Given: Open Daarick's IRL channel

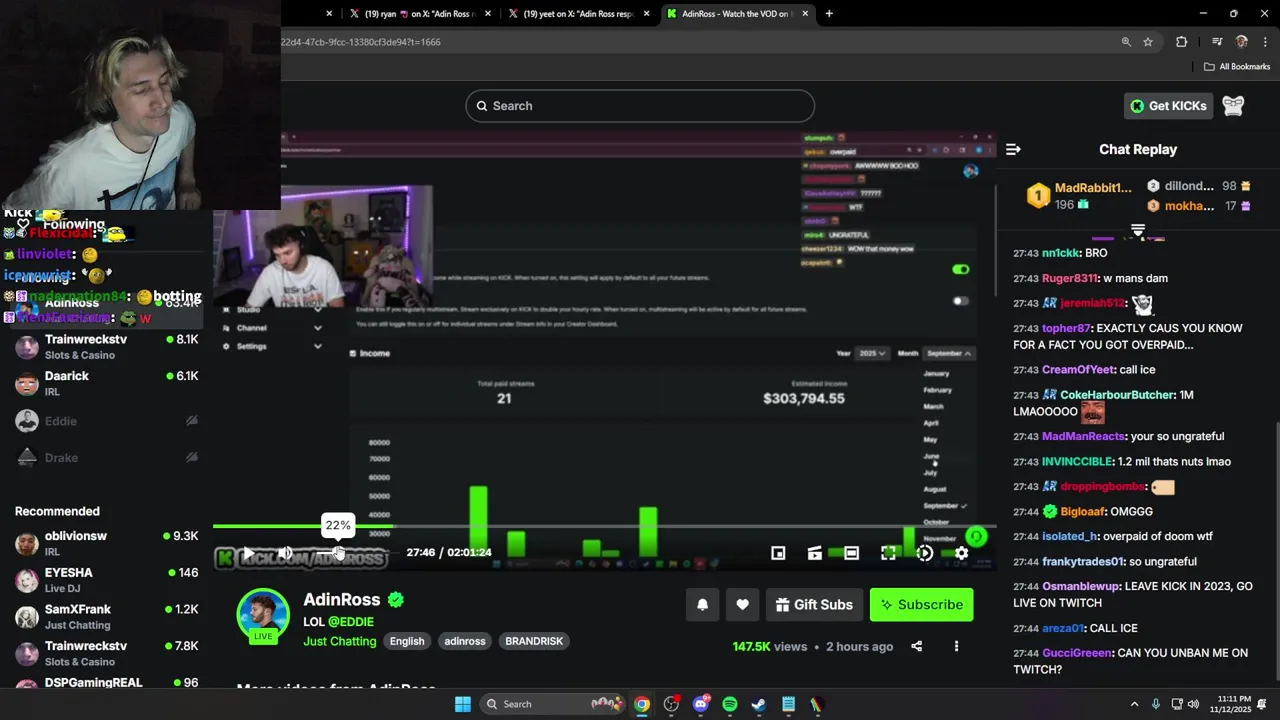Looking at the screenshot, I should coord(107,384).
